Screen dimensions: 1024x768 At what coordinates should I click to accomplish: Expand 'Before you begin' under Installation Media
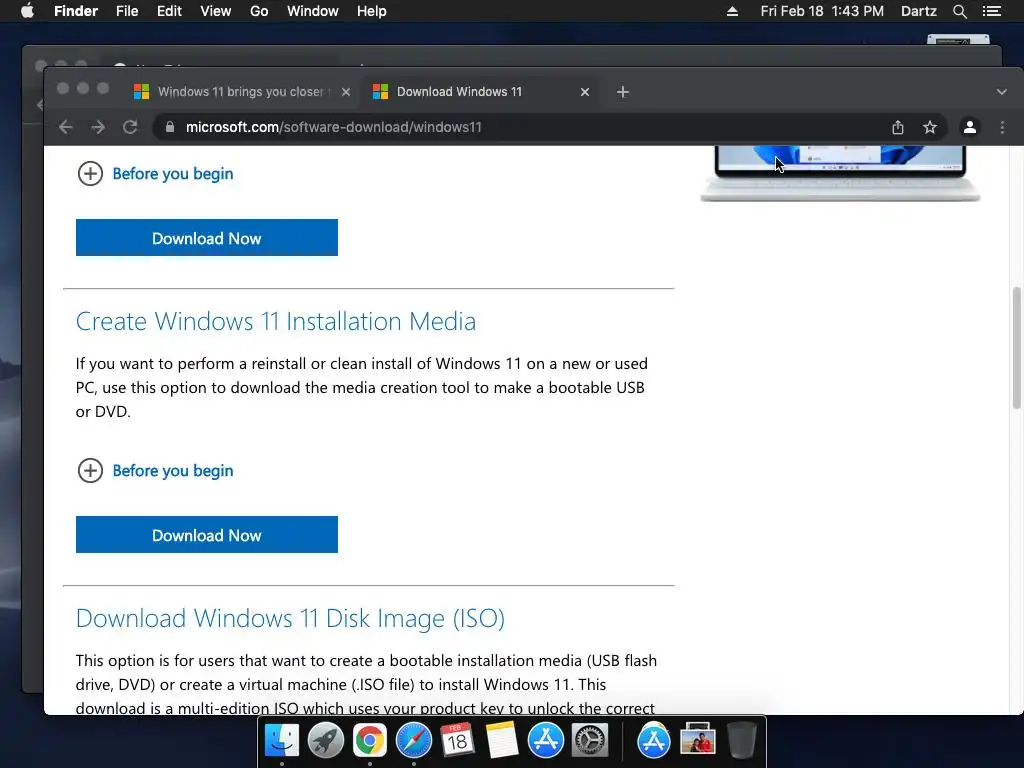click(90, 471)
